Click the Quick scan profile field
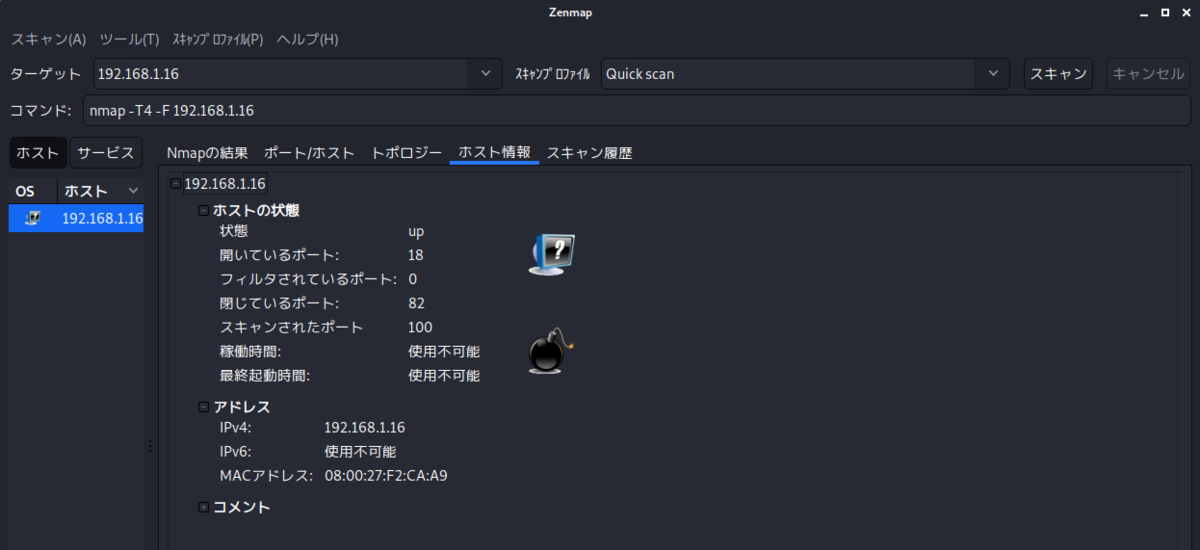 [x=788, y=74]
